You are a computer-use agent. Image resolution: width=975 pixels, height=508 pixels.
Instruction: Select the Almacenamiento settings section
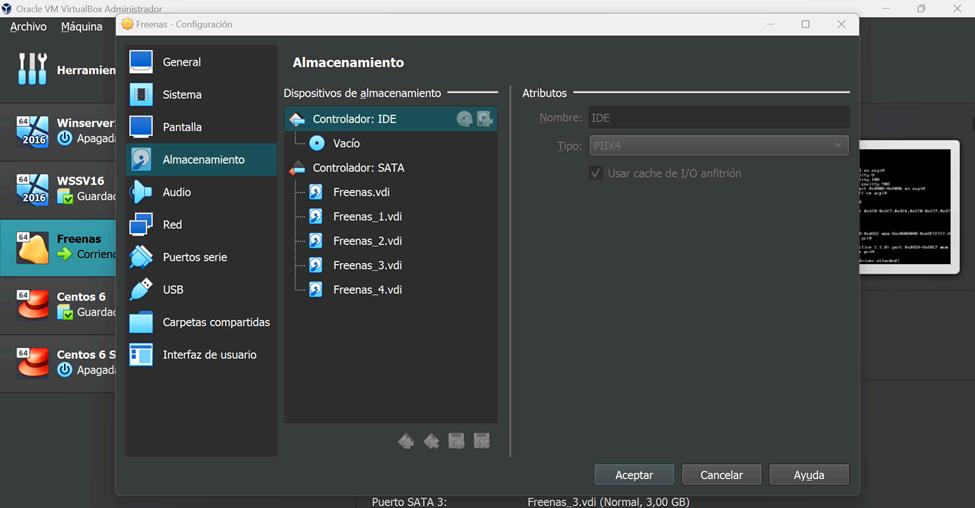[201, 160]
